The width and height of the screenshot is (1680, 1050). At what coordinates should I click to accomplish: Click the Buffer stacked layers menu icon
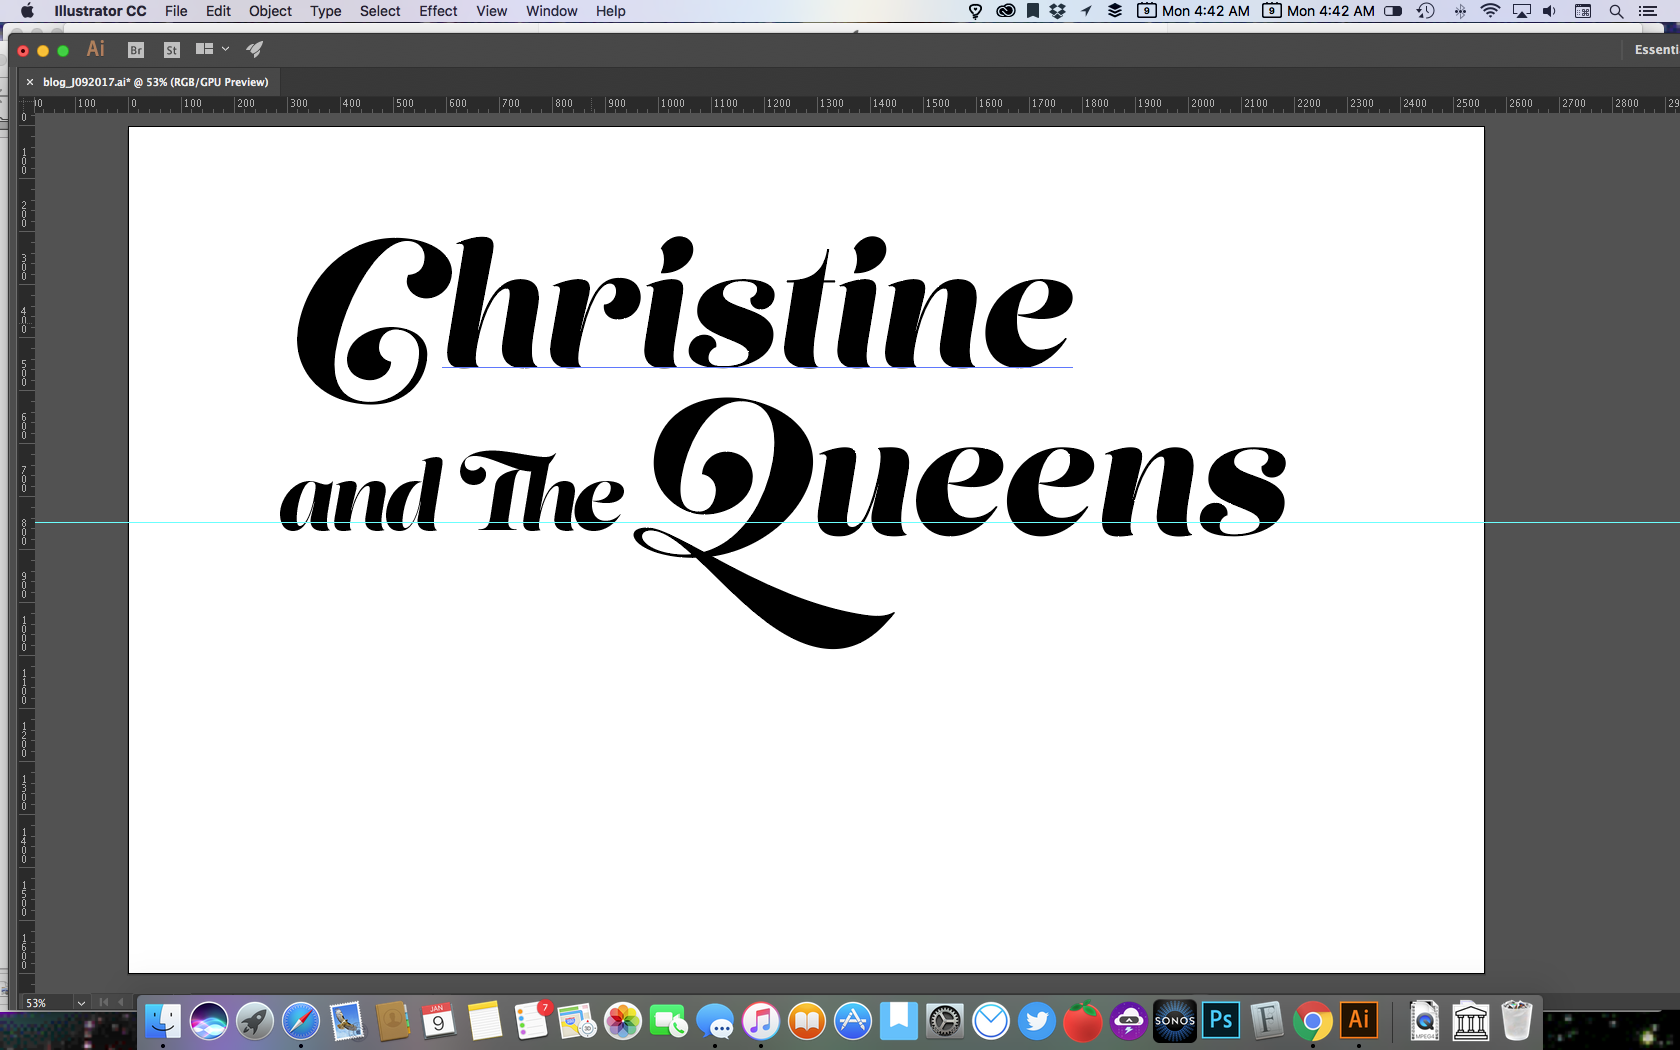point(1115,11)
